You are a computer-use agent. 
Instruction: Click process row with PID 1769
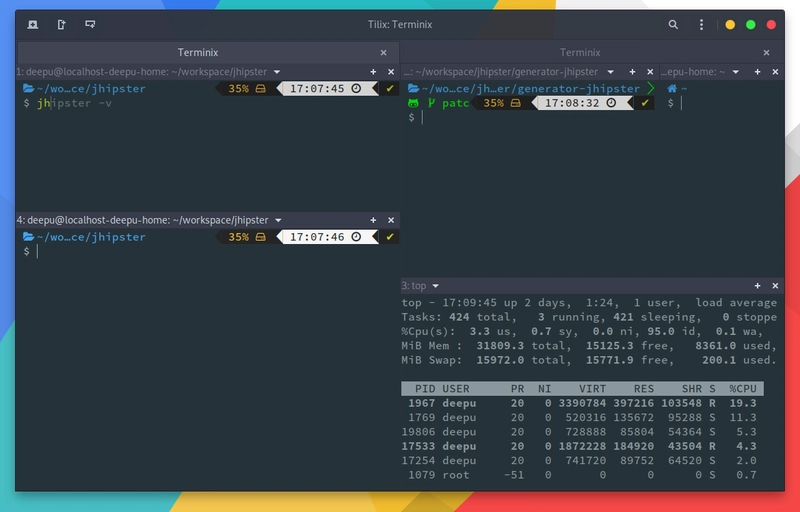point(582,417)
